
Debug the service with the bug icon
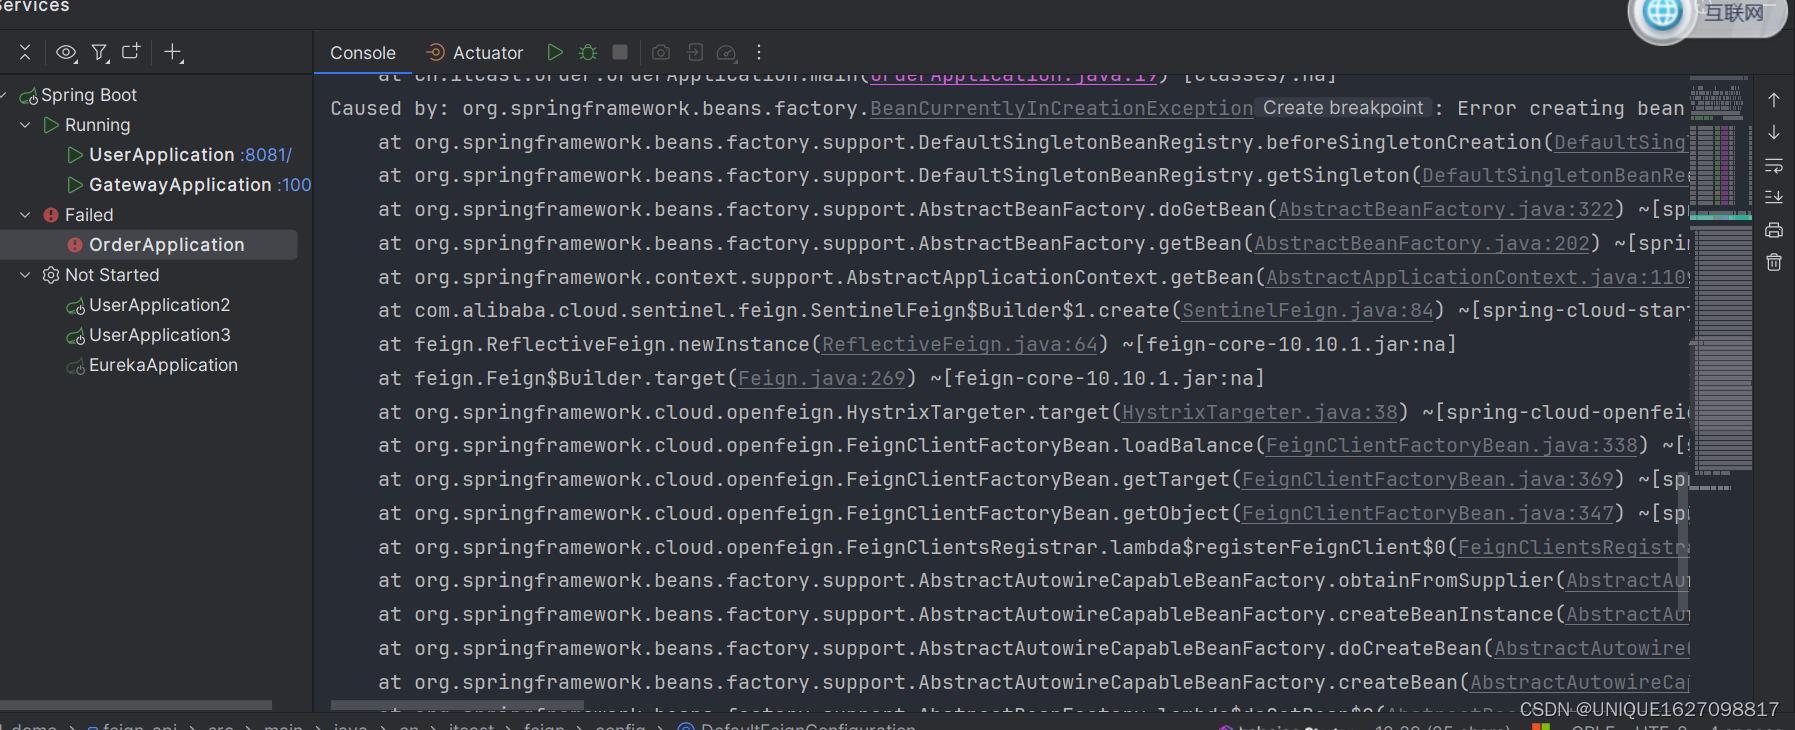click(x=588, y=52)
